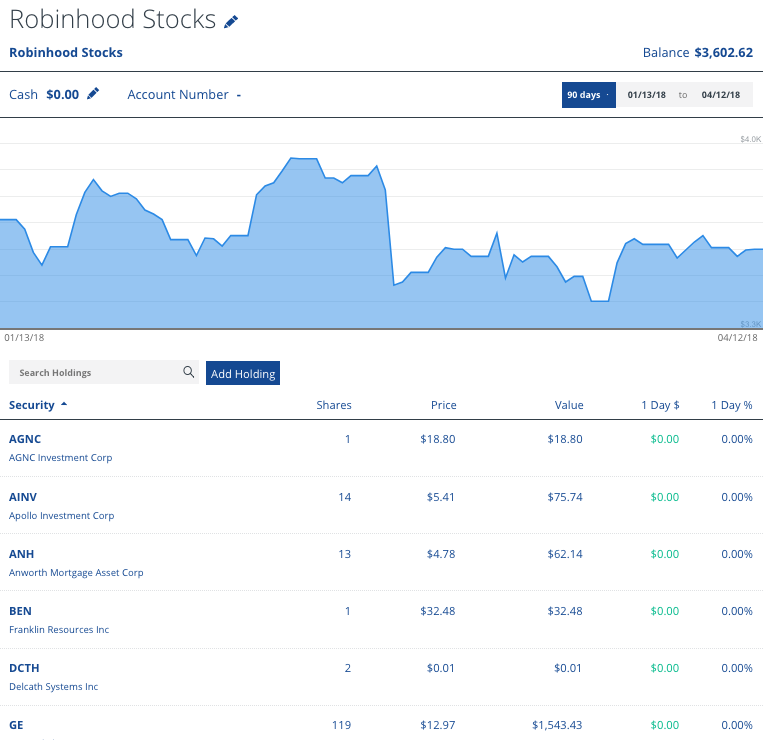Sort holdings by Price column
Viewport: 779px width, 740px height.
point(444,405)
